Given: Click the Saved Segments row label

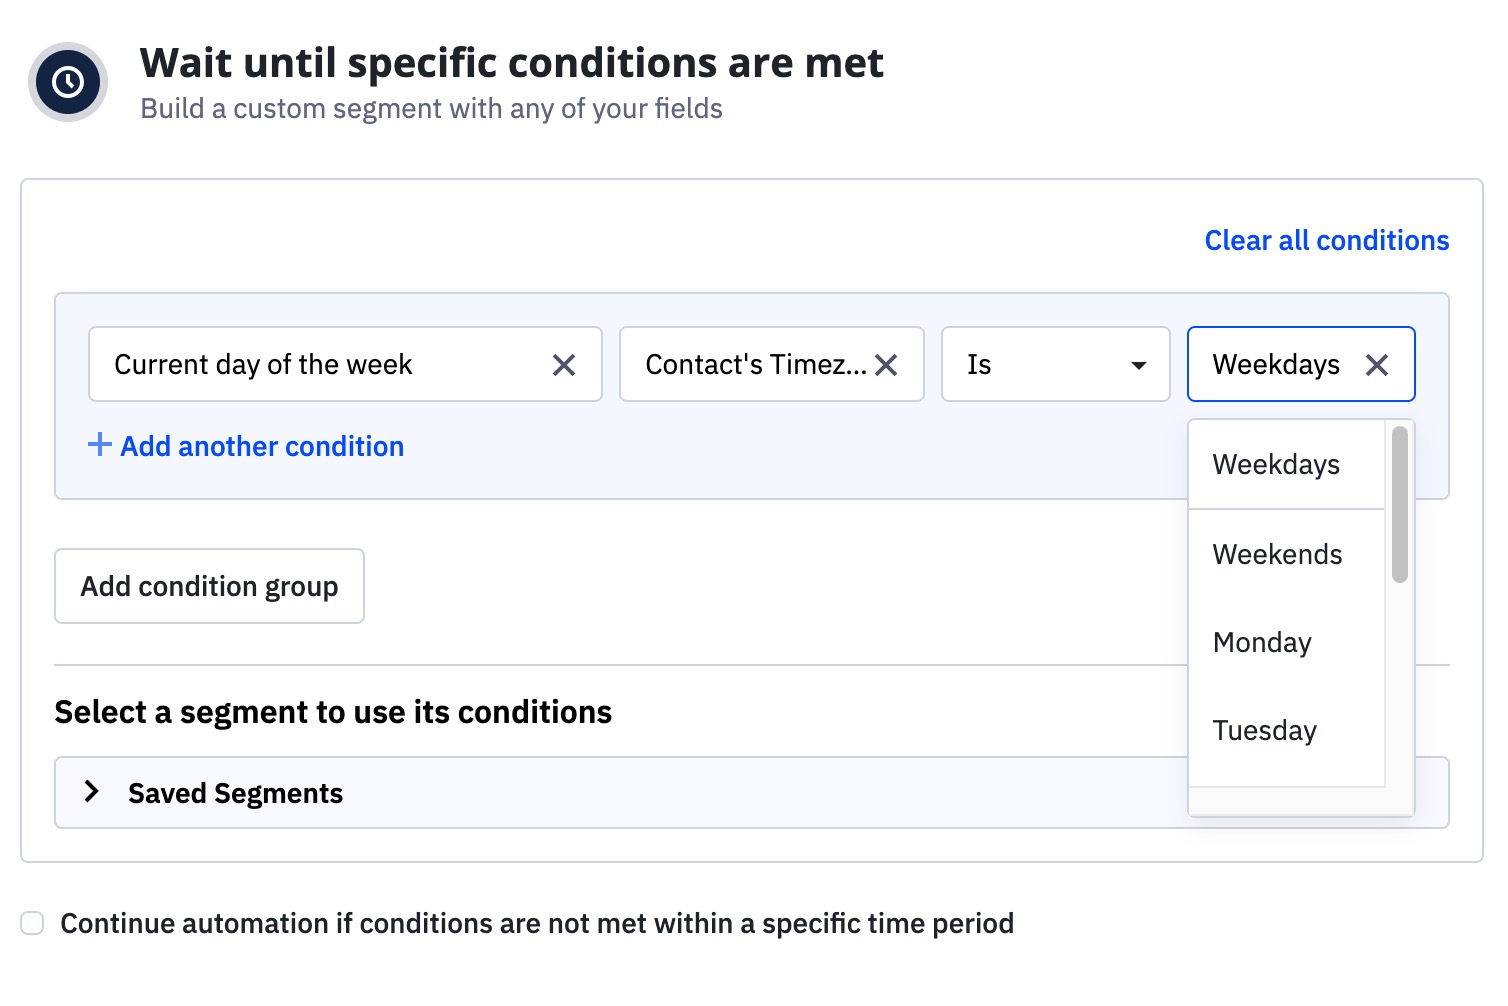Looking at the screenshot, I should click(235, 793).
